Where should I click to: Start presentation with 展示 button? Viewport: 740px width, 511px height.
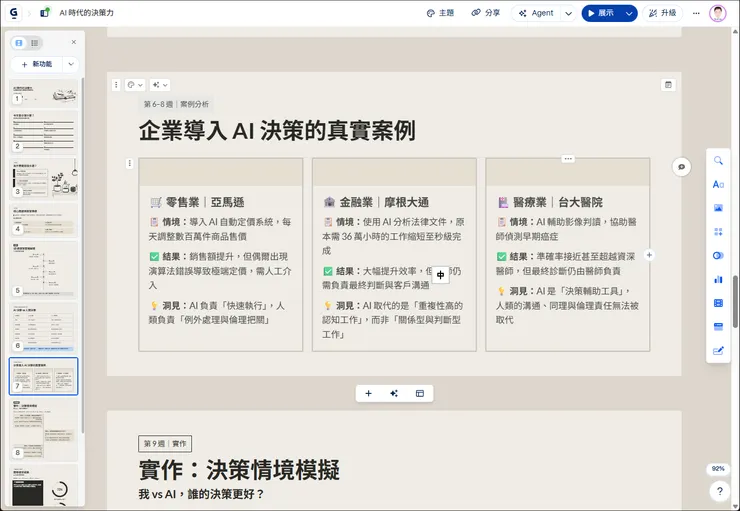(x=601, y=13)
